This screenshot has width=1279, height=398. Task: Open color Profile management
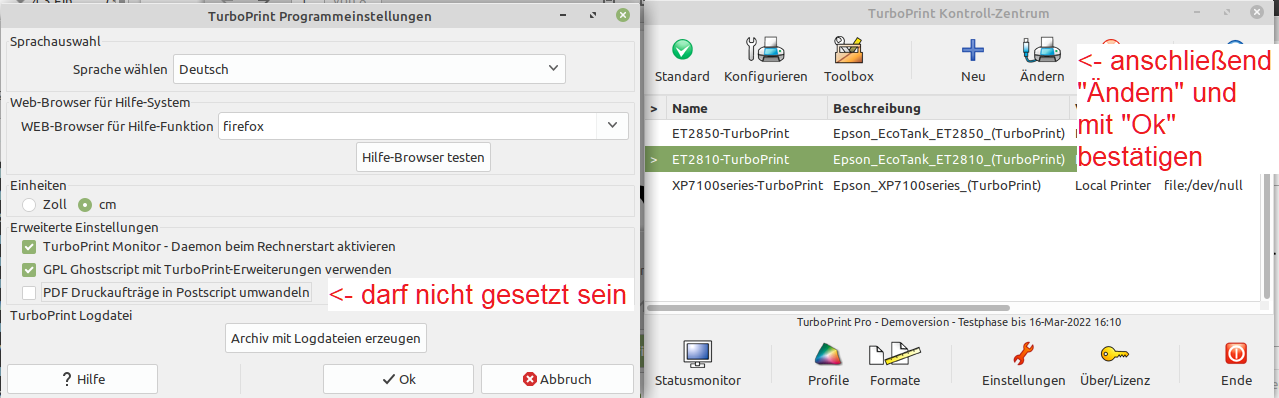[828, 364]
